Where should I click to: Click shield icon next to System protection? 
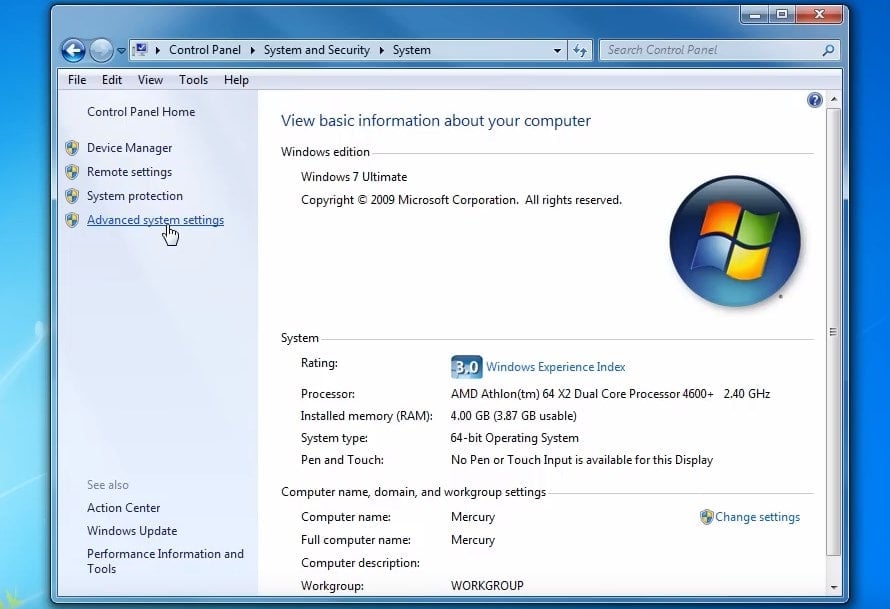(x=72, y=196)
